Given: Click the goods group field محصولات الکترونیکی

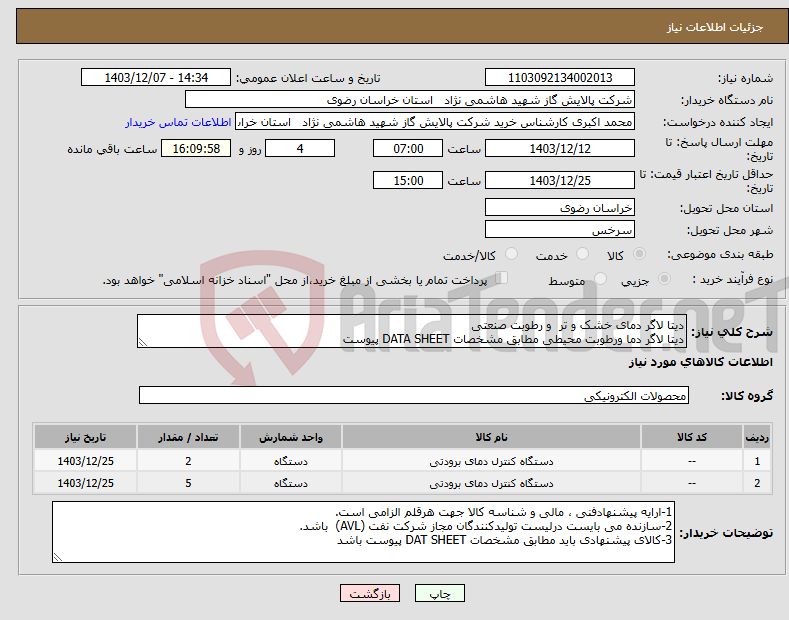Looking at the screenshot, I should (414, 396).
